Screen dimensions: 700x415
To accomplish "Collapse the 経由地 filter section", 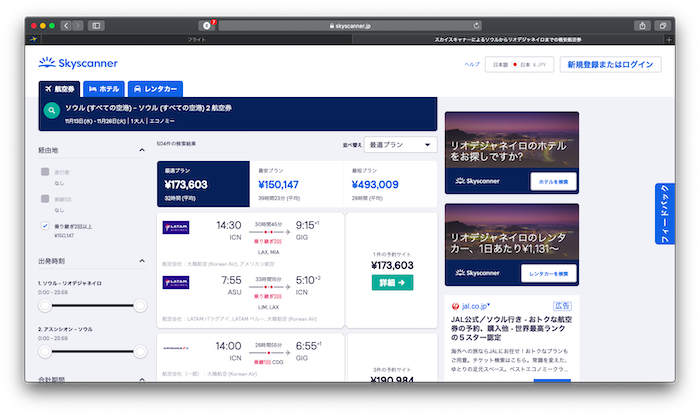I will tap(142, 150).
